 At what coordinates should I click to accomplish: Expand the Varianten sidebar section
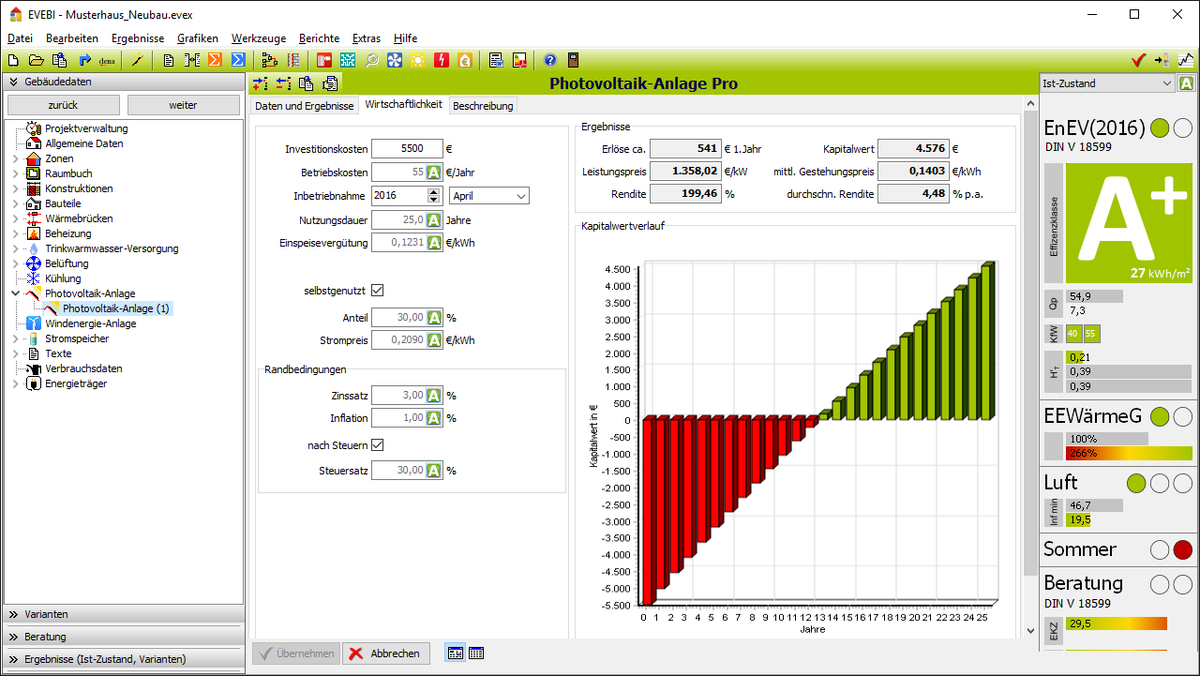123,614
